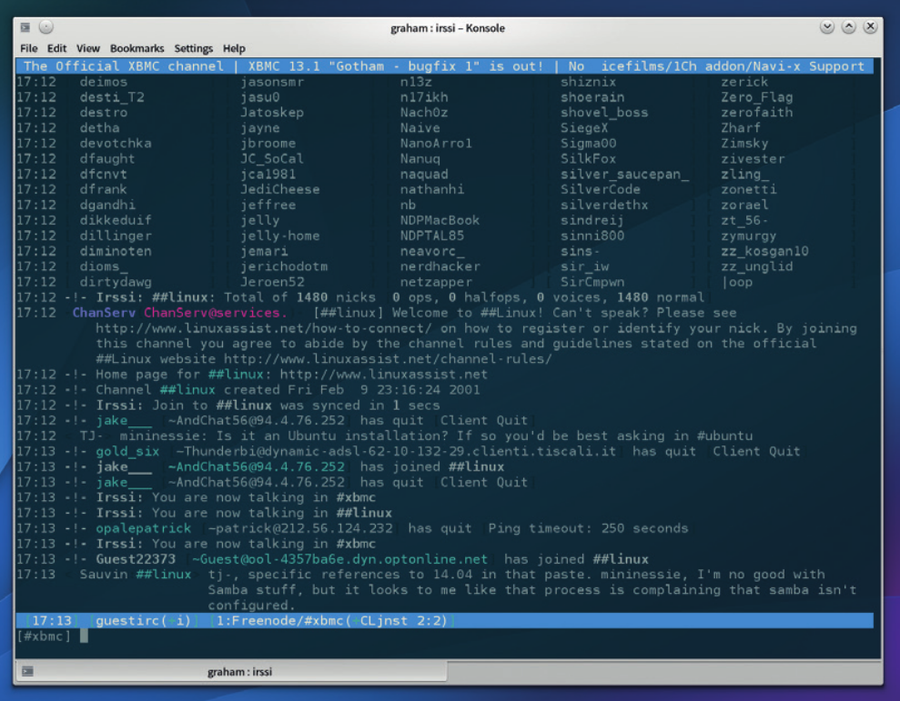Click the nick "dirtydawg"
Viewport: 900px width, 701px height.
tap(116, 282)
